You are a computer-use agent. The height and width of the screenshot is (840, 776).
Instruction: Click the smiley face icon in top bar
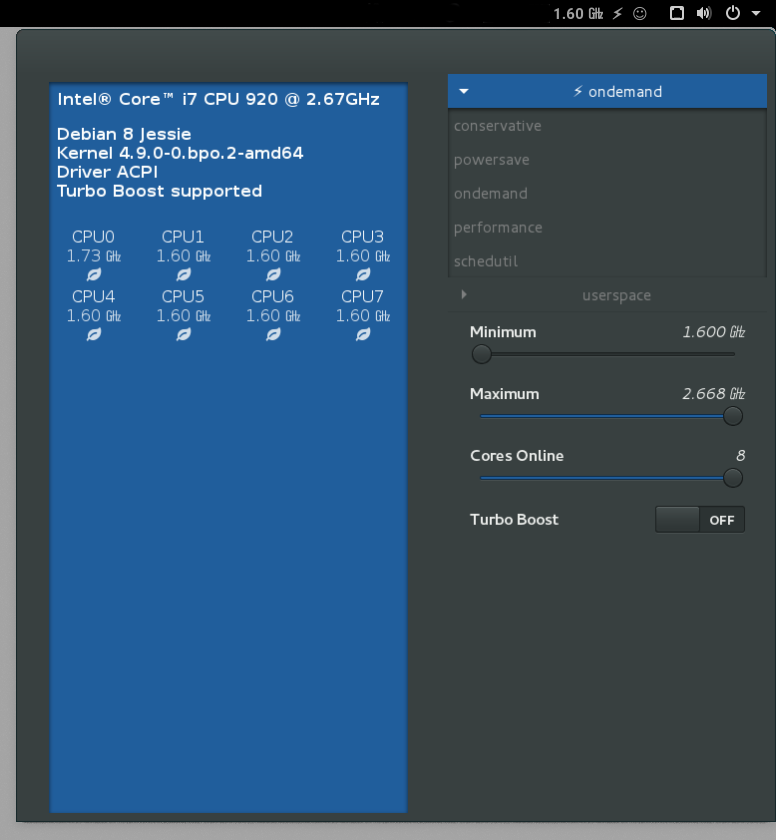(x=639, y=13)
